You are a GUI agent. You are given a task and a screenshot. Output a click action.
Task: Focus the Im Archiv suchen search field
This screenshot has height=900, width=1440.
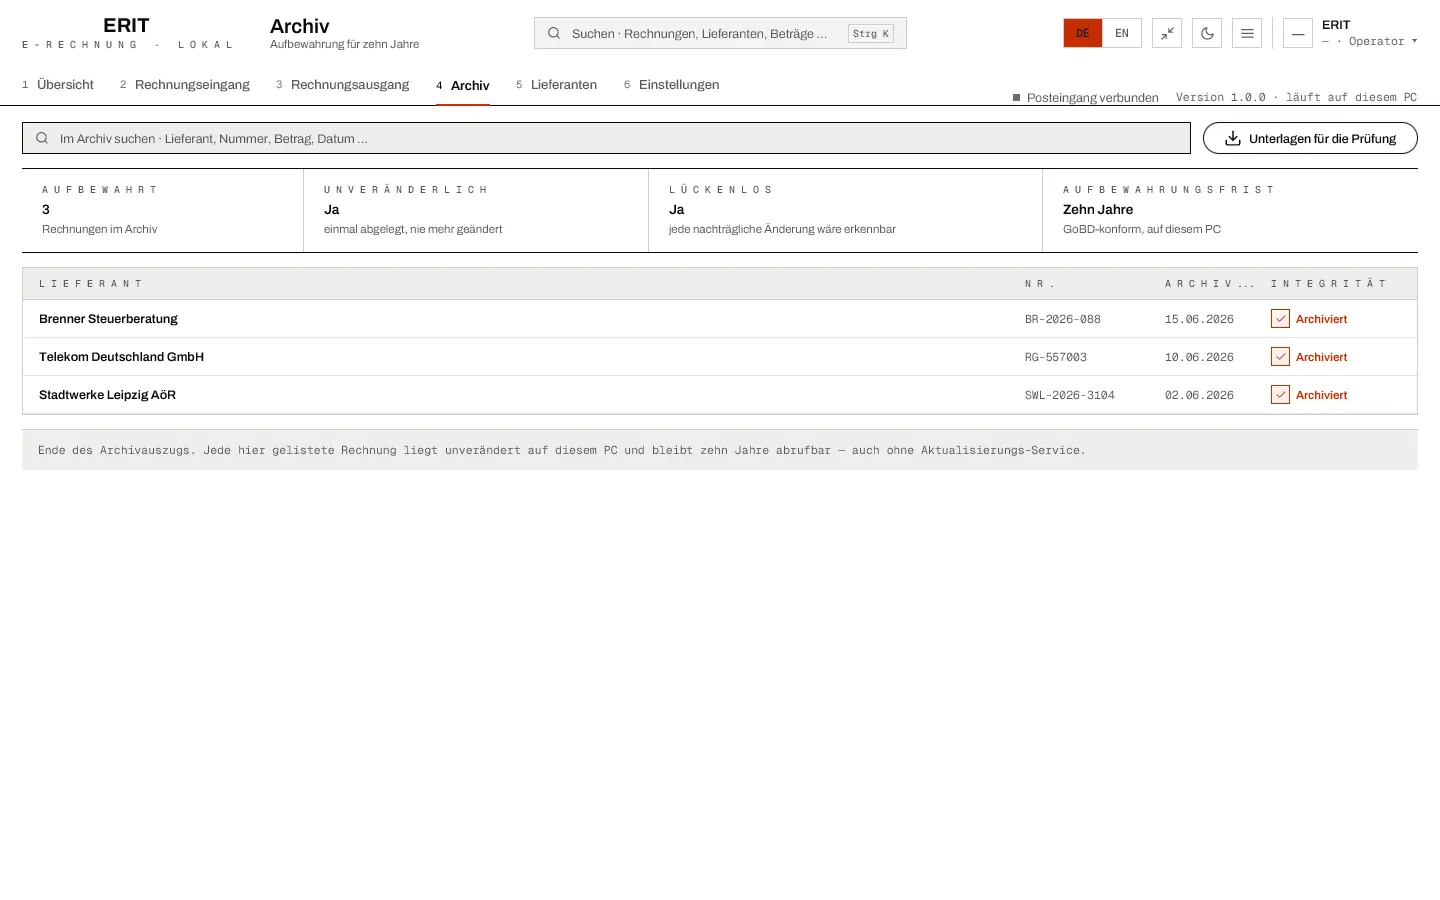click(606, 138)
